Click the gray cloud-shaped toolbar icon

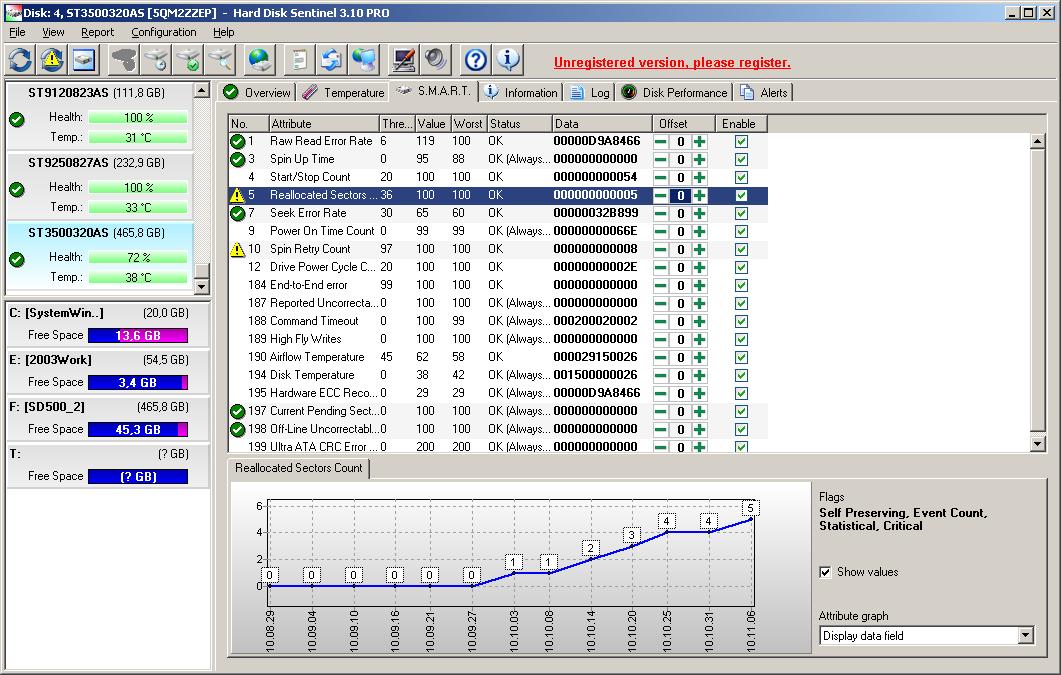(x=124, y=60)
